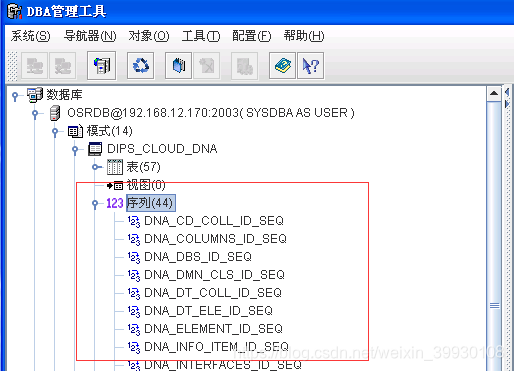Click the sequence icon beside DNA_DT_ELE_ID_SEQ
The width and height of the screenshot is (514, 371).
point(134,311)
